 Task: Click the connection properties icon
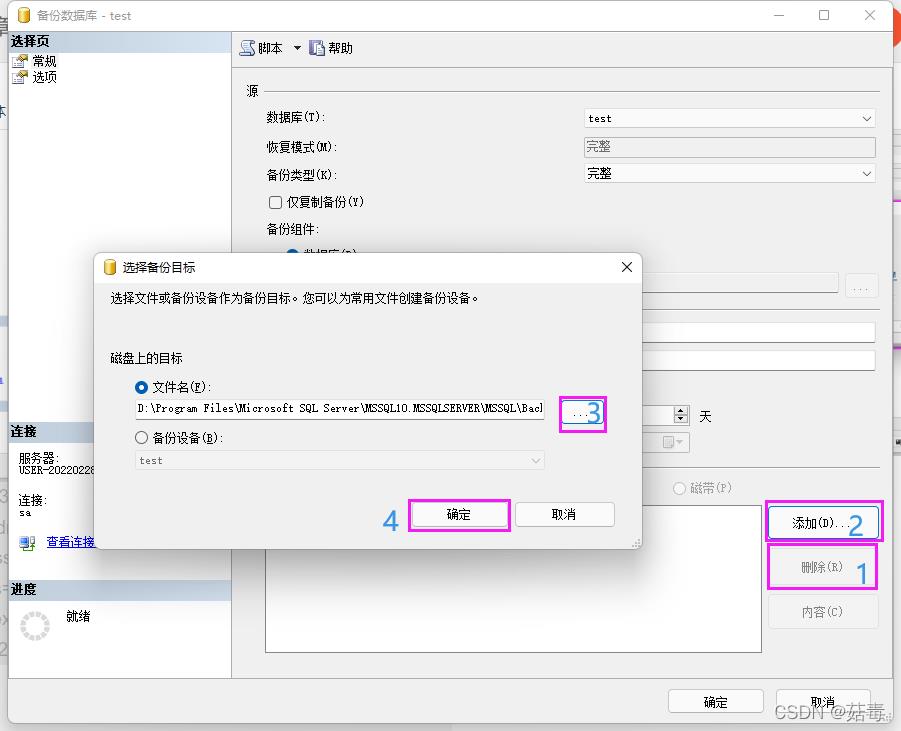[x=27, y=543]
